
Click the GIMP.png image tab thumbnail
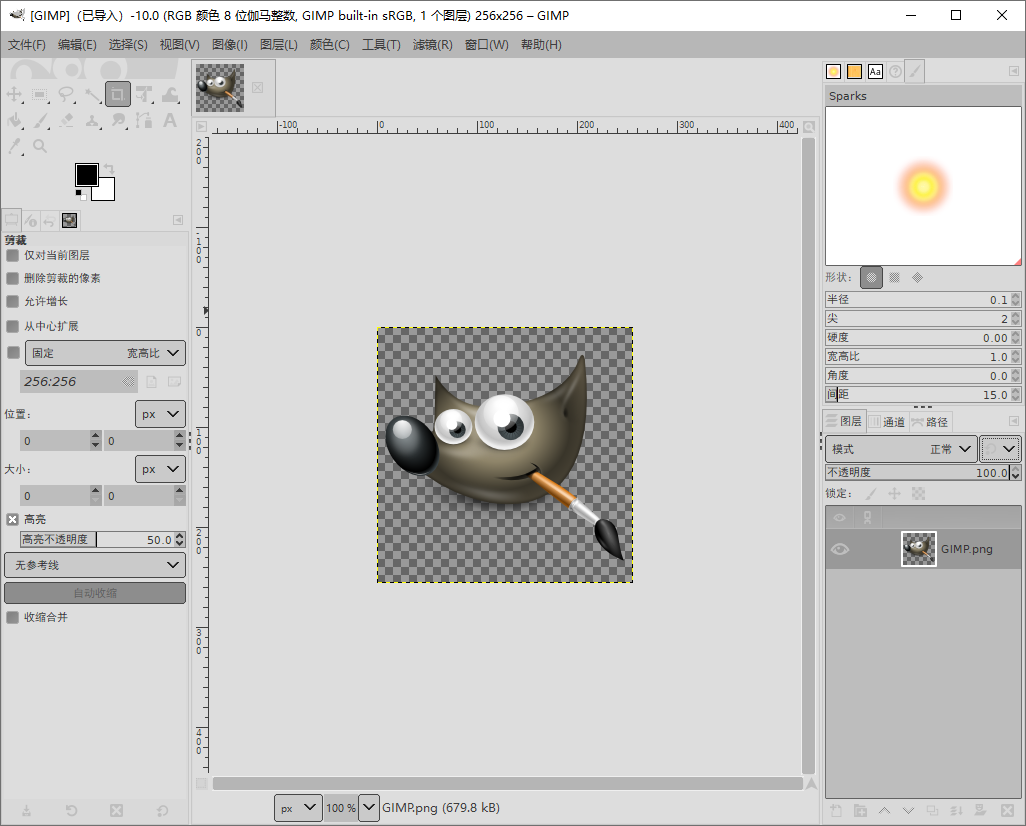pyautogui.click(x=220, y=87)
